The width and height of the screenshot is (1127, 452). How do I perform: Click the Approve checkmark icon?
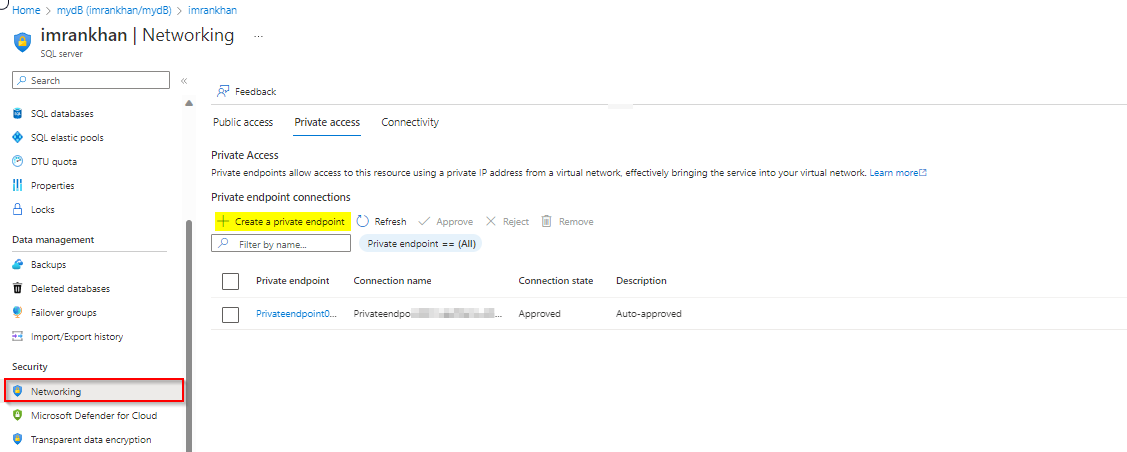(424, 221)
